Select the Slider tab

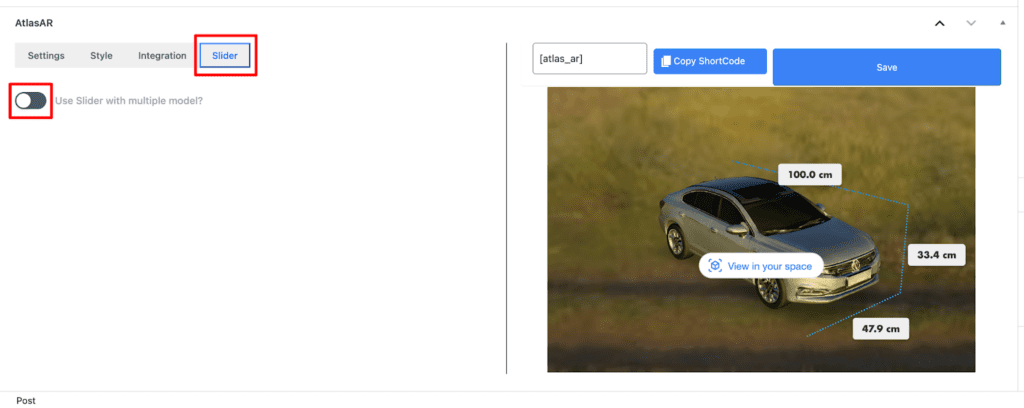coord(225,56)
